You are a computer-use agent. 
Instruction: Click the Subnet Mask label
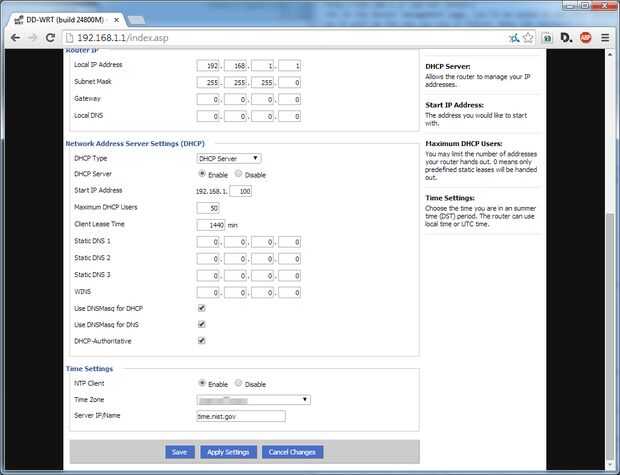tap(93, 81)
